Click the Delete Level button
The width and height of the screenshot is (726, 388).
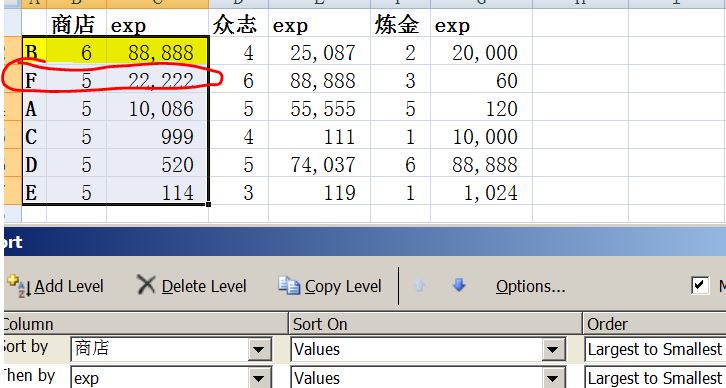coord(191,286)
